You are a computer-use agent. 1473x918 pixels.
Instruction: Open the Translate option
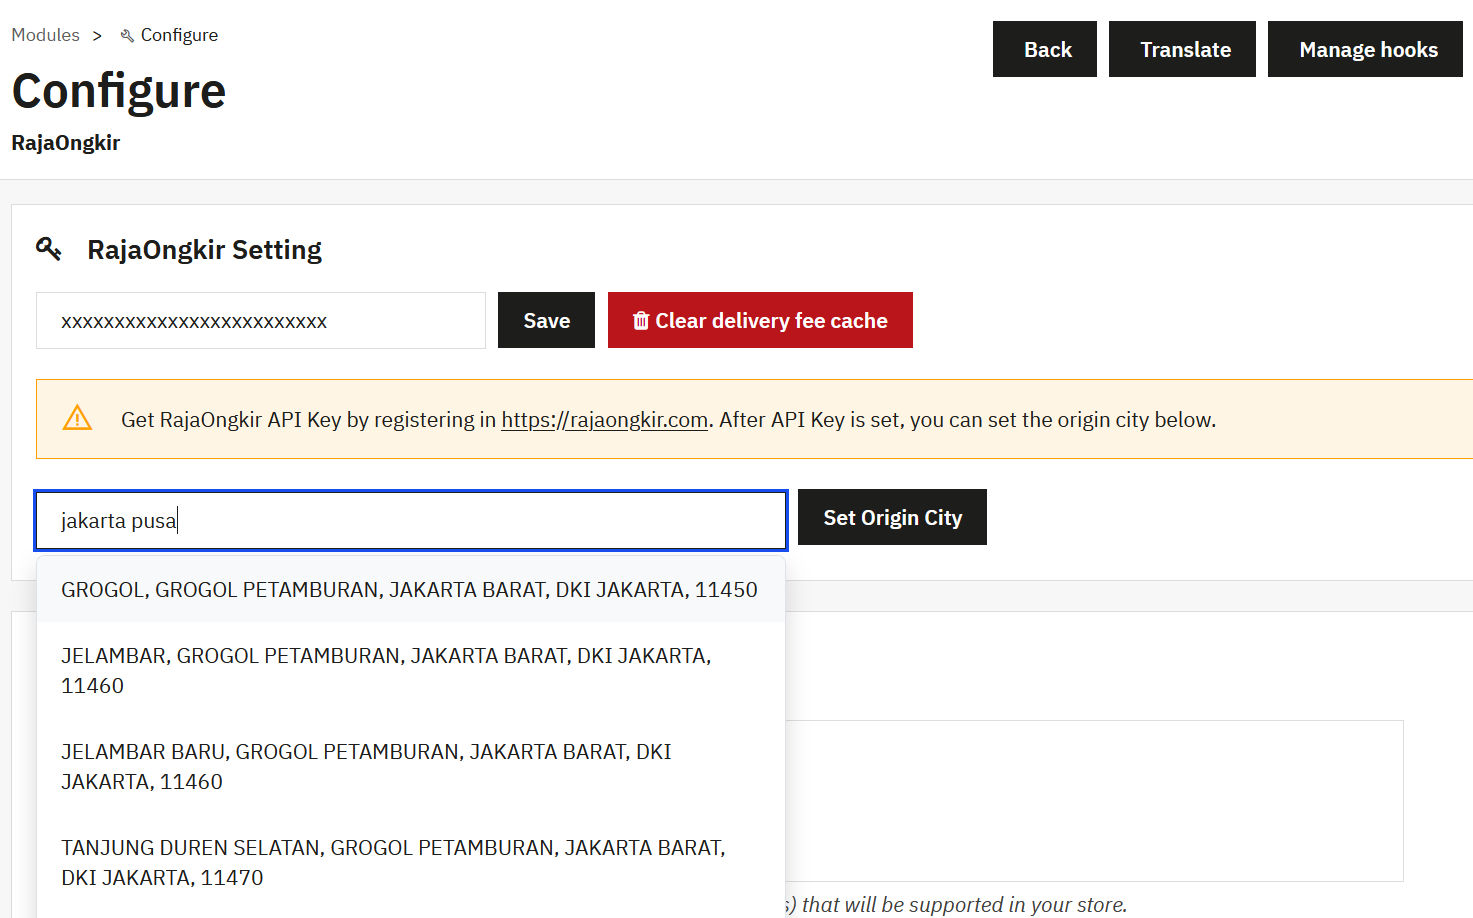[1182, 49]
